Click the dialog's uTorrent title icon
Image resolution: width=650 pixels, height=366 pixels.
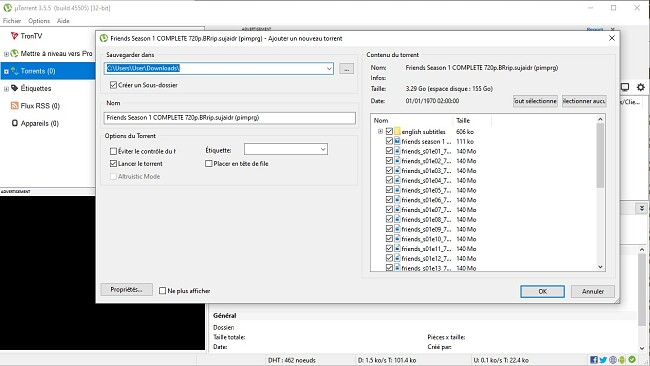pyautogui.click(x=104, y=38)
